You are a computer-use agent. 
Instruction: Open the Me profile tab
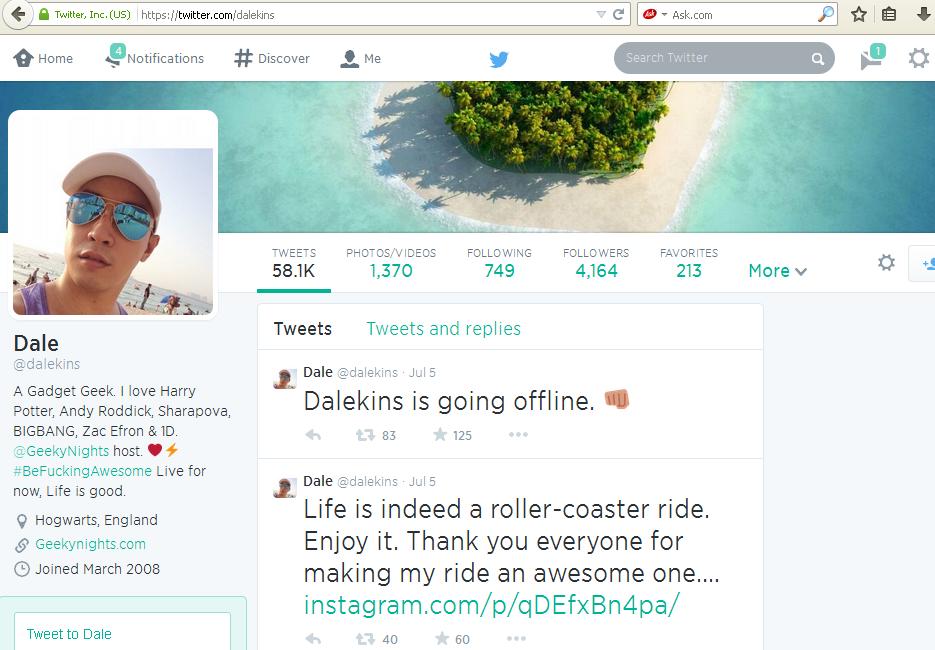pos(360,58)
